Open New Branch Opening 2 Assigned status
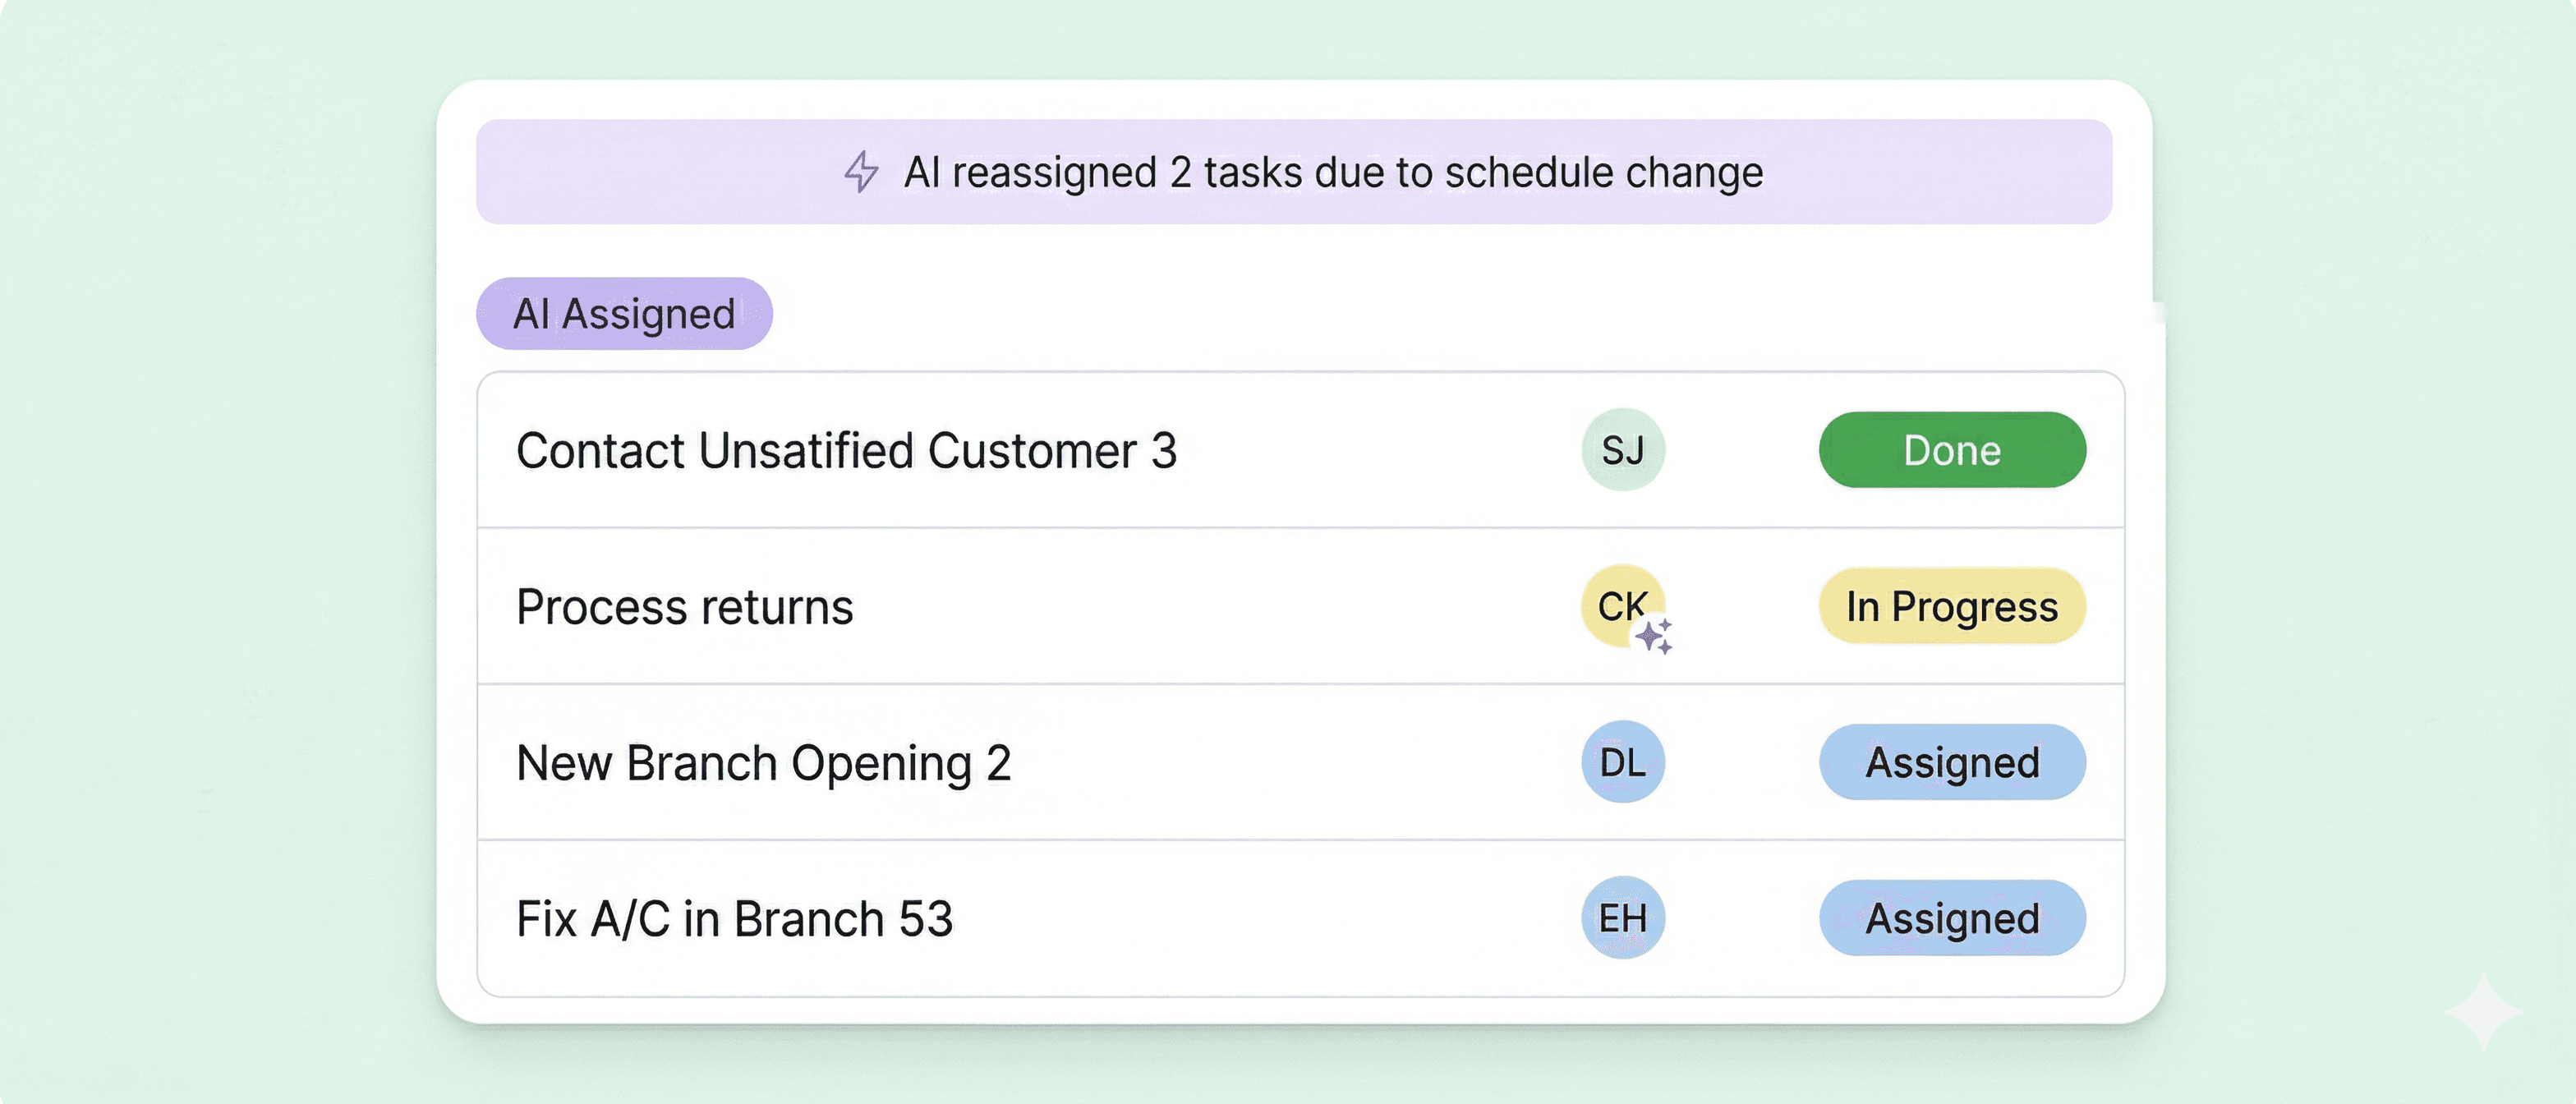2576x1104 pixels. 1952,762
